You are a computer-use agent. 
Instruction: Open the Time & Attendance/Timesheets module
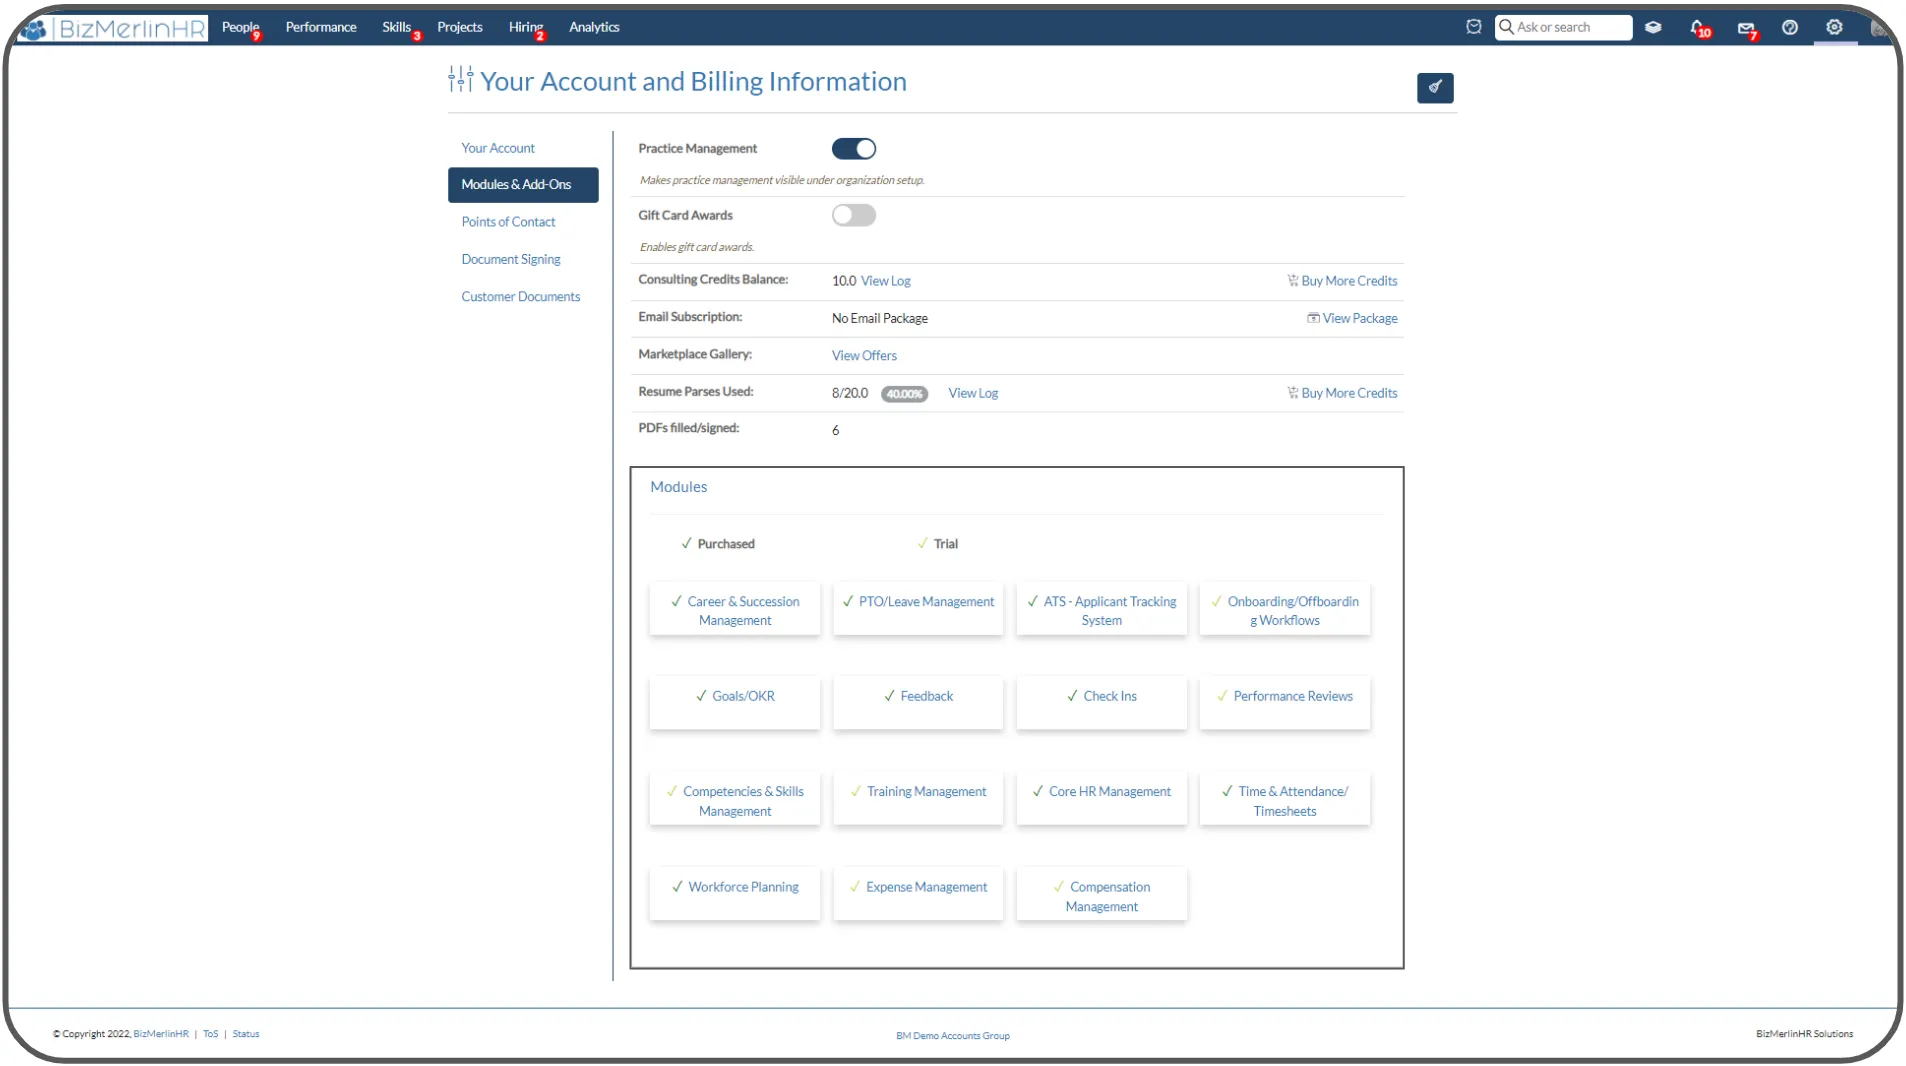(1285, 799)
